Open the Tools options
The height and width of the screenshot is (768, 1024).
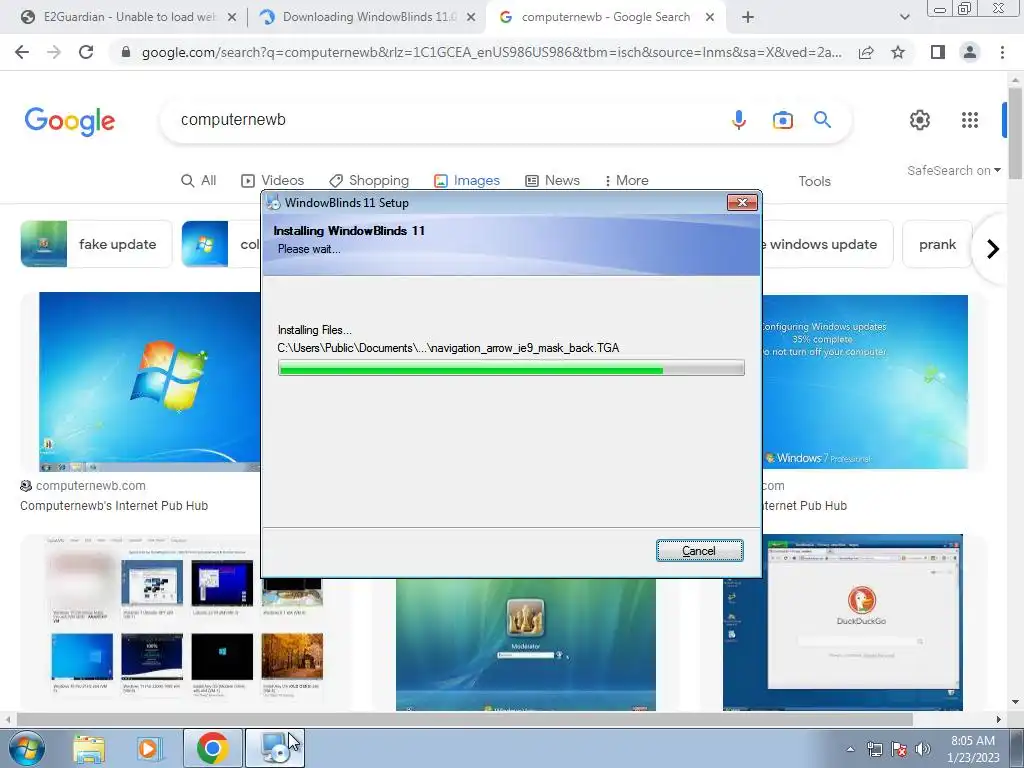pyautogui.click(x=814, y=181)
